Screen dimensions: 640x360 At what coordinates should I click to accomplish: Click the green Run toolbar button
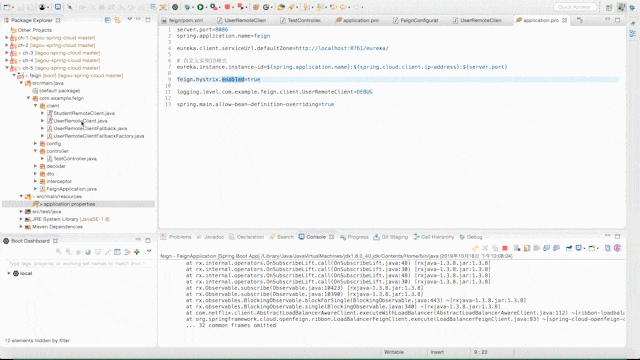[200, 7]
